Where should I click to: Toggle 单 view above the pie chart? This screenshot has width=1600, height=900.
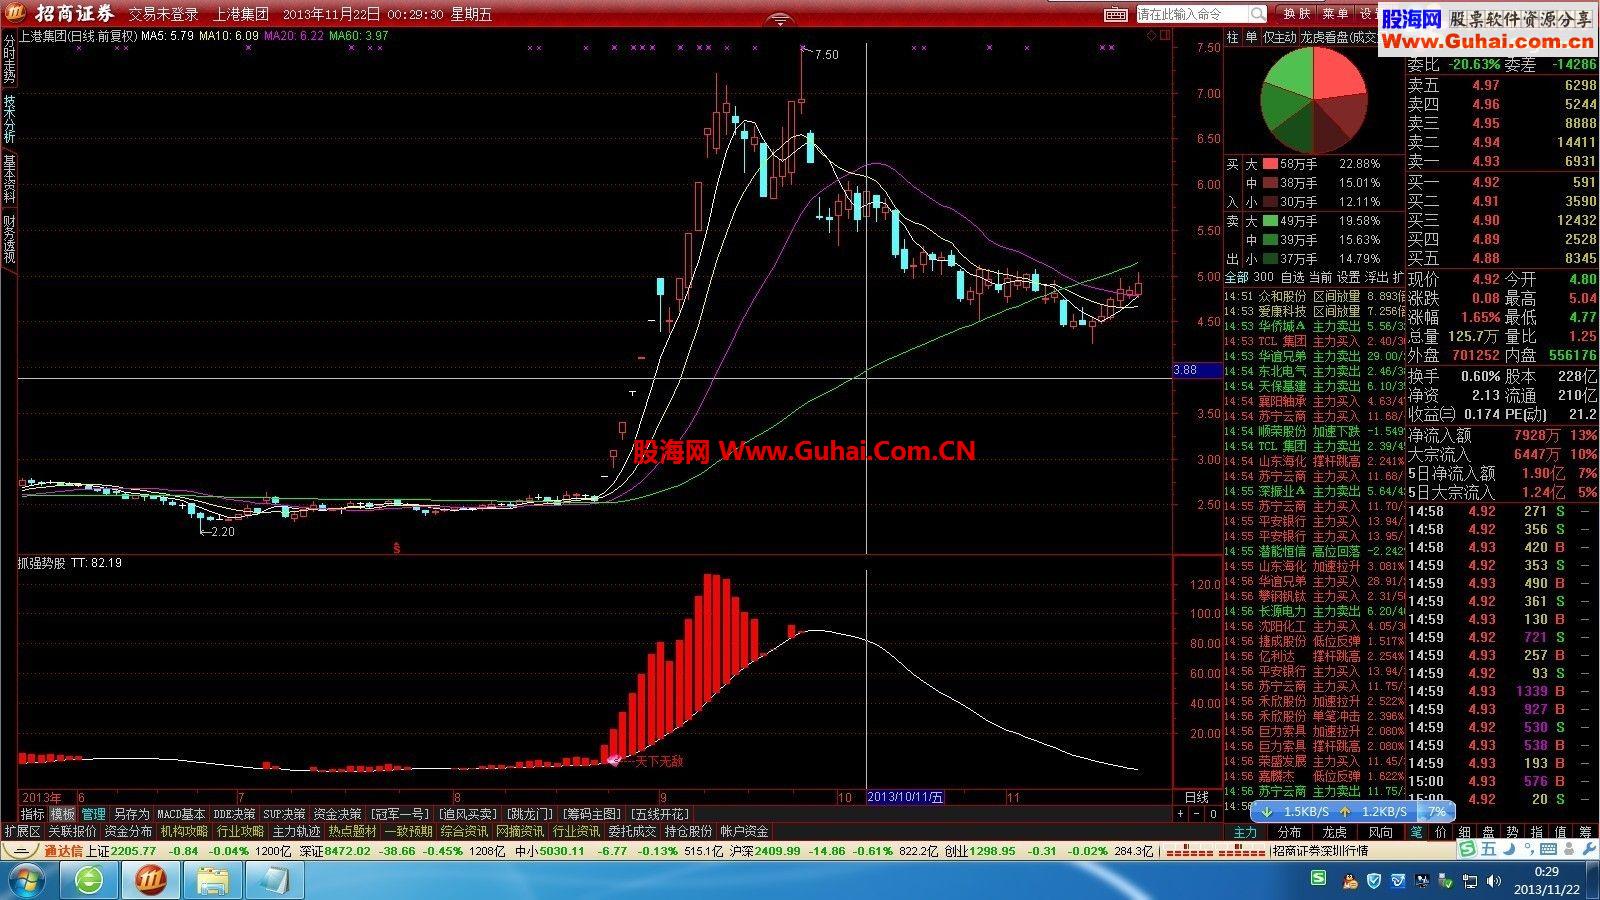pyautogui.click(x=1250, y=37)
